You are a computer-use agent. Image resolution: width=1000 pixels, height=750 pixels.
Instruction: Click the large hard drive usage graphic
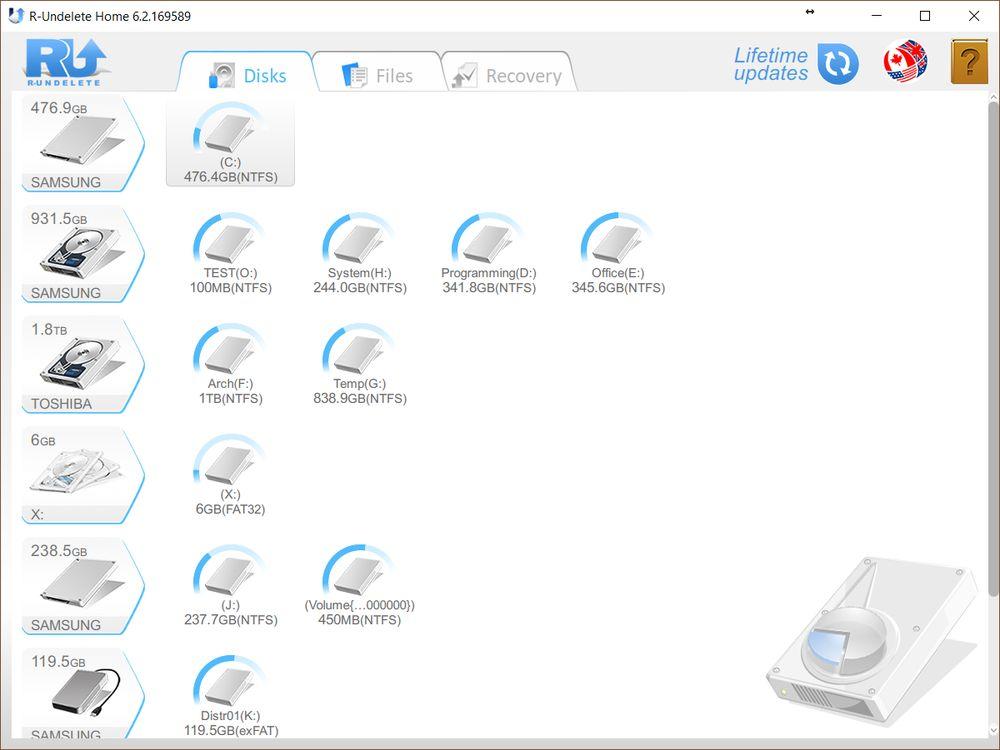(x=872, y=641)
